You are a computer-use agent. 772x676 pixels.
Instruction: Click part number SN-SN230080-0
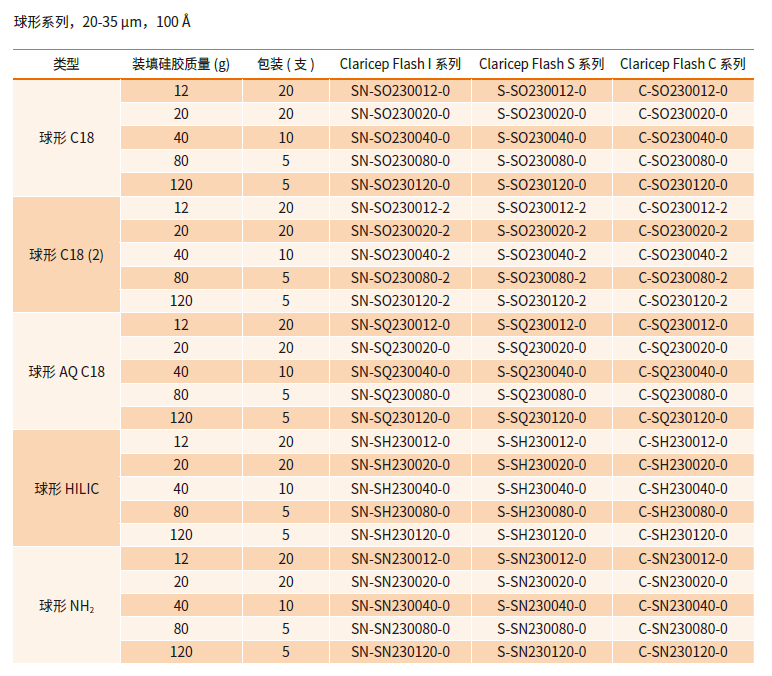(x=400, y=629)
